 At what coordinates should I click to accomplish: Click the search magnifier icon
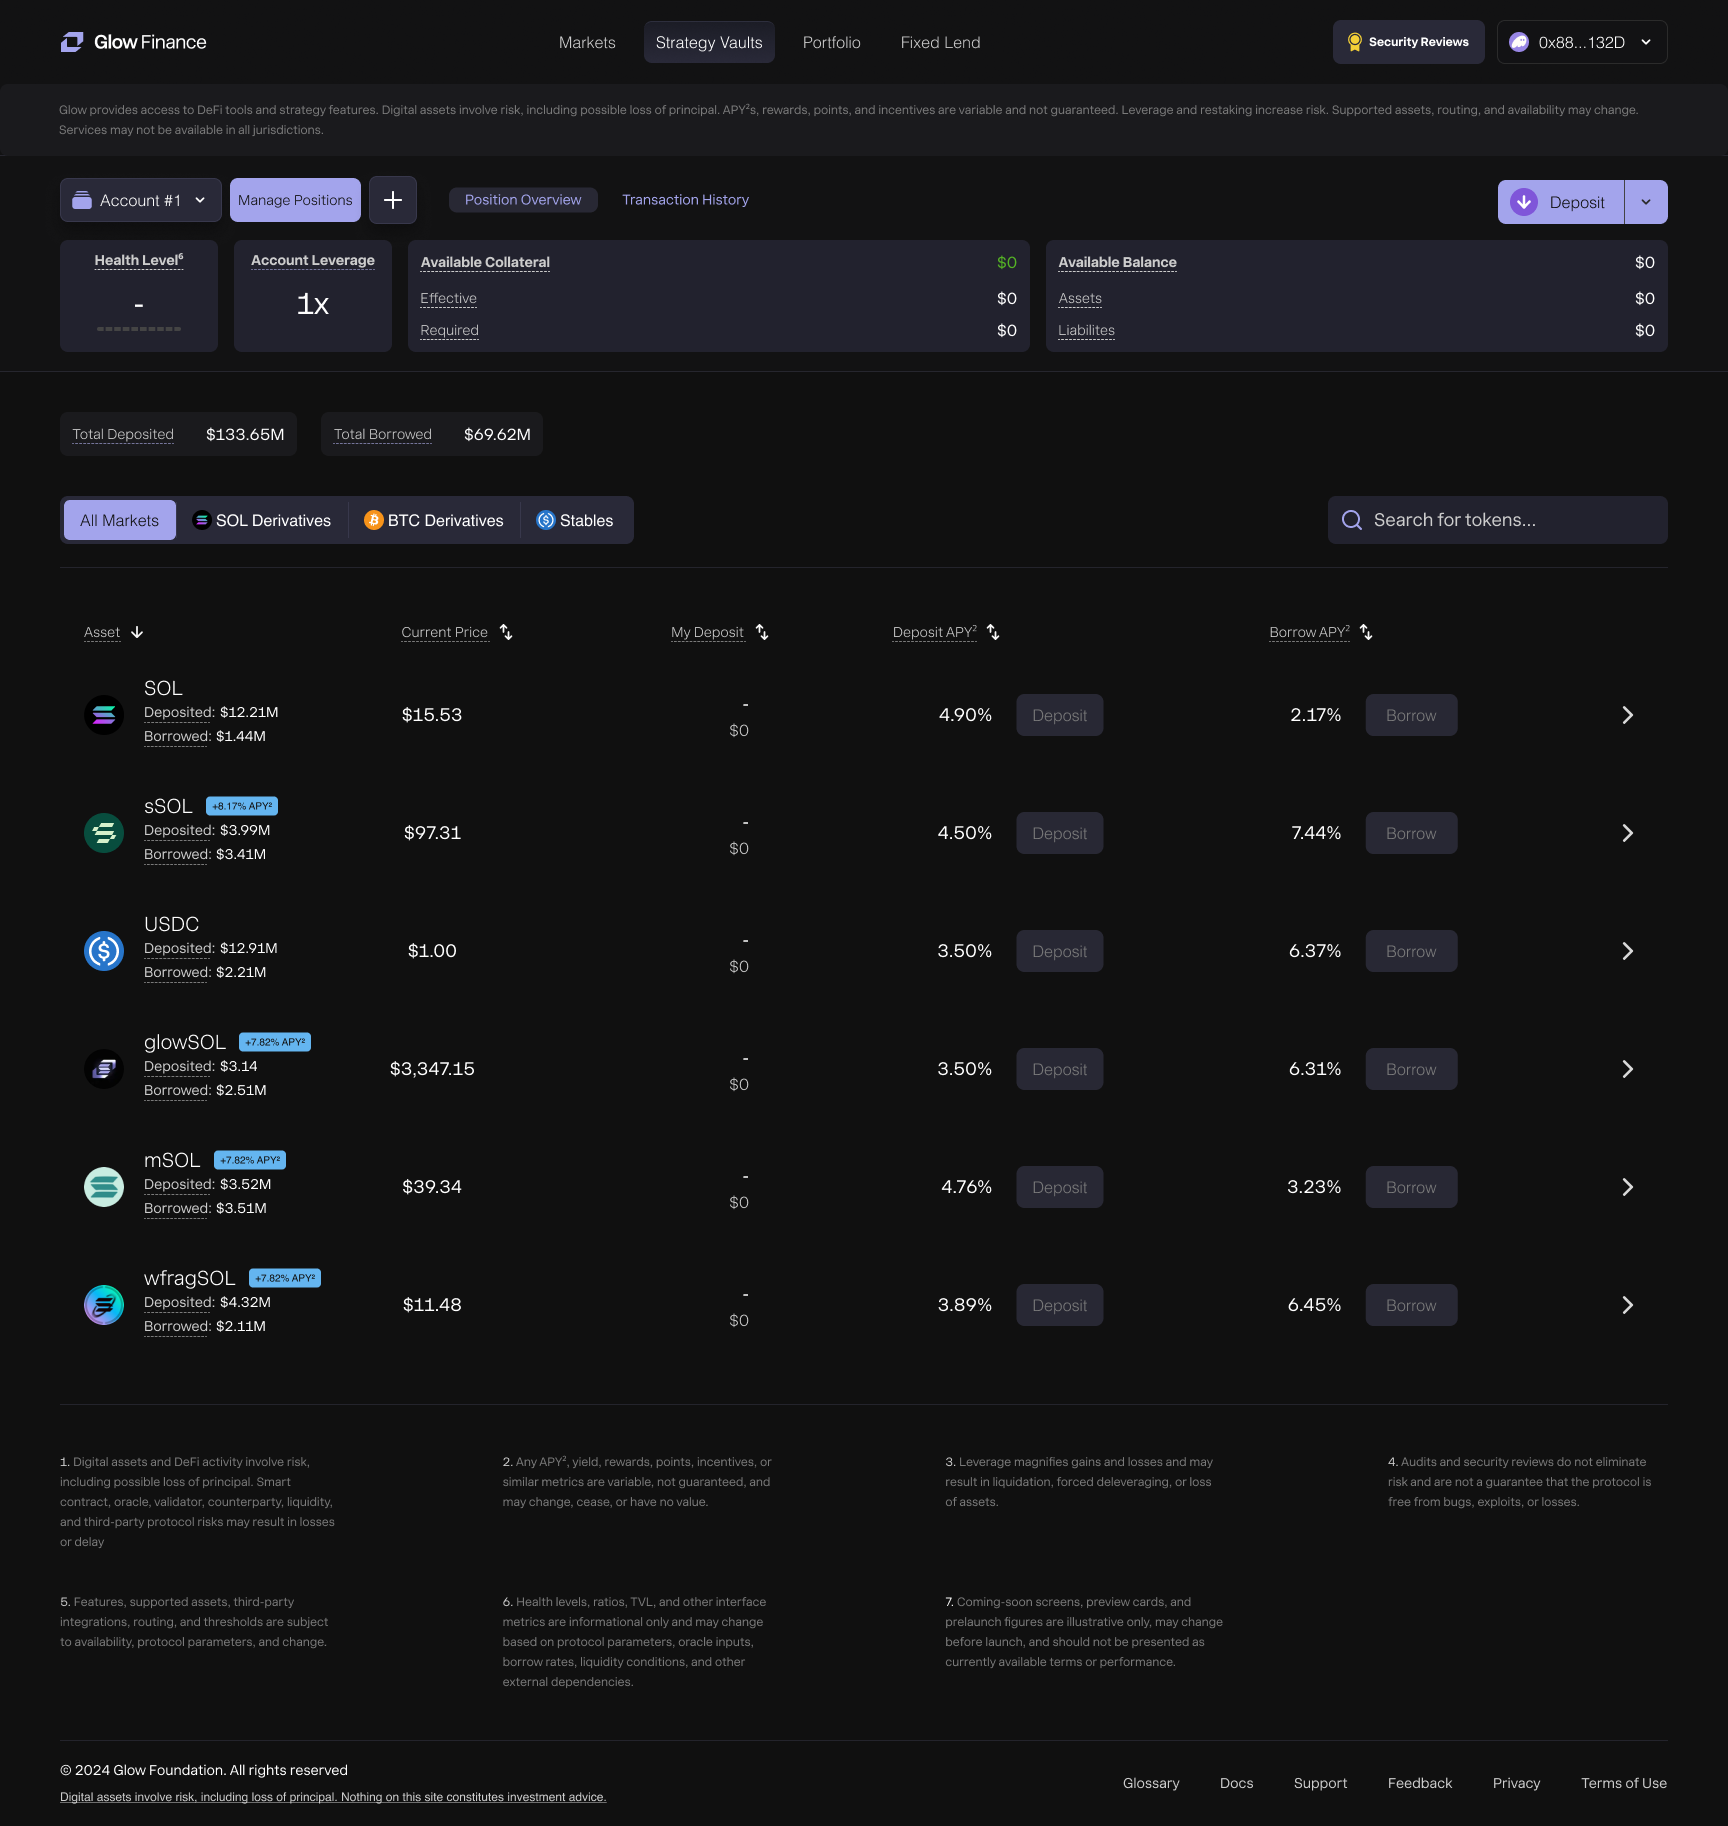pos(1352,520)
